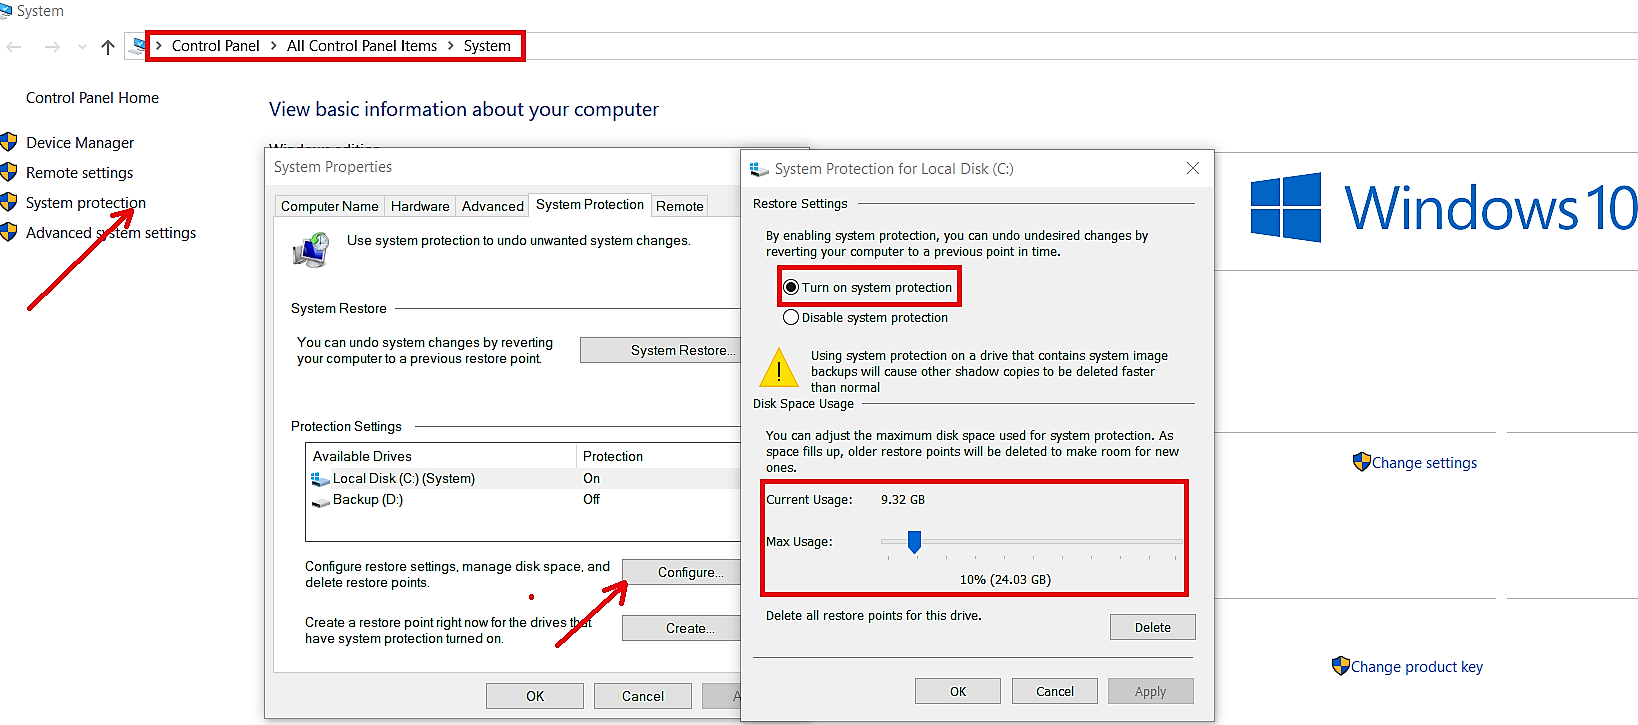Viewport: 1638px width, 725px height.
Task: Click the shield icon beside Change product key
Action: click(1341, 666)
